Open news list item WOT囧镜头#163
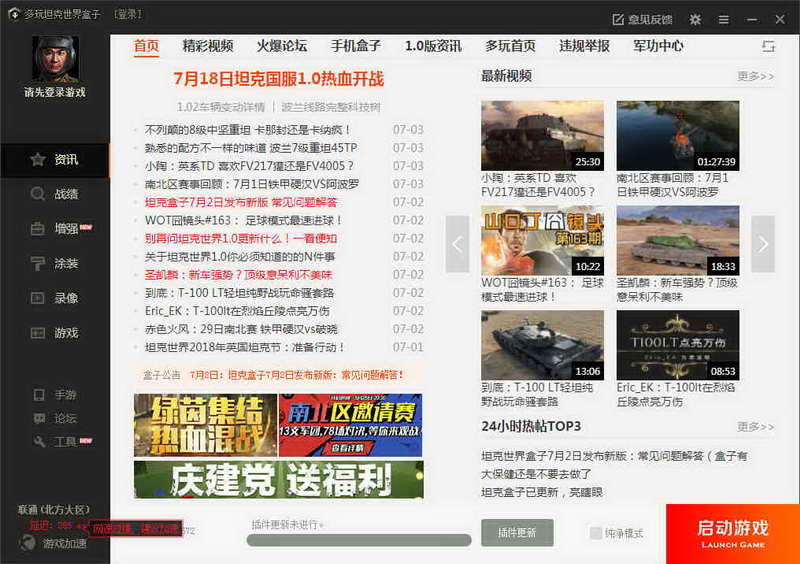The height and width of the screenshot is (564, 800). pyautogui.click(x=243, y=220)
